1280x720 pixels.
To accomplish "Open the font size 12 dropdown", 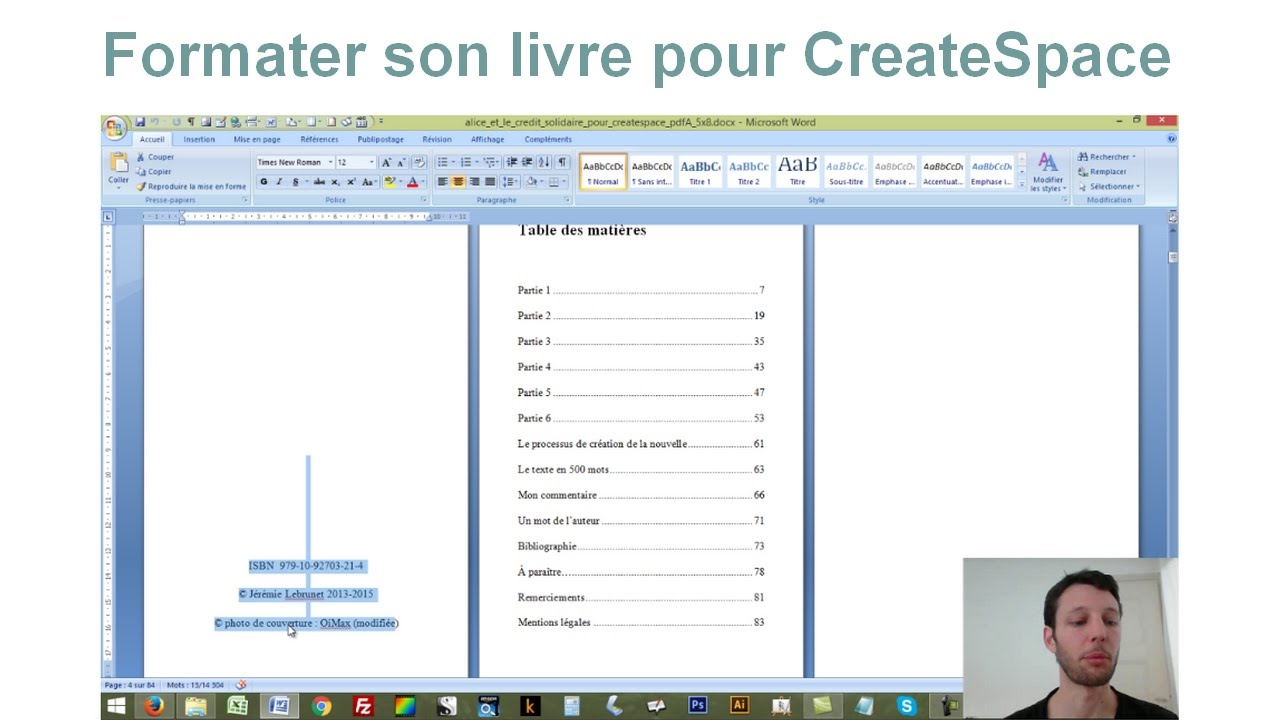I will tap(372, 162).
